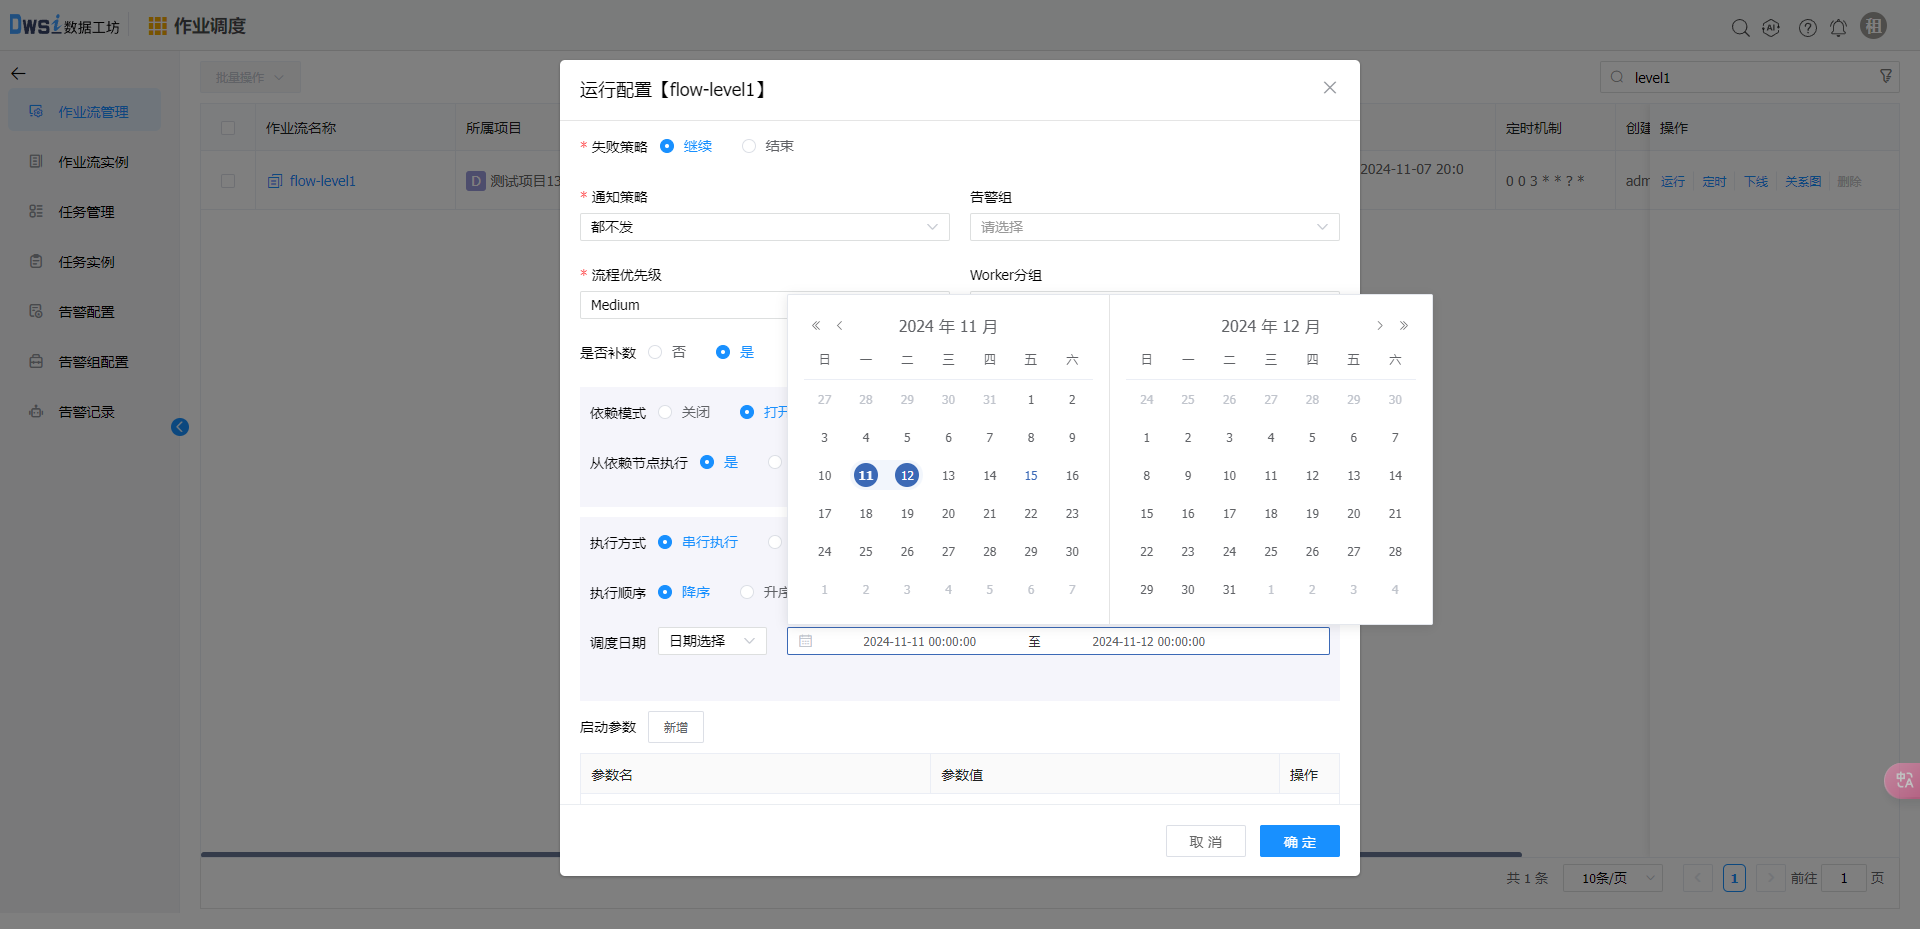Select 关闭 for dependency mode
Screen dimensions: 1920x929
[x=666, y=412]
